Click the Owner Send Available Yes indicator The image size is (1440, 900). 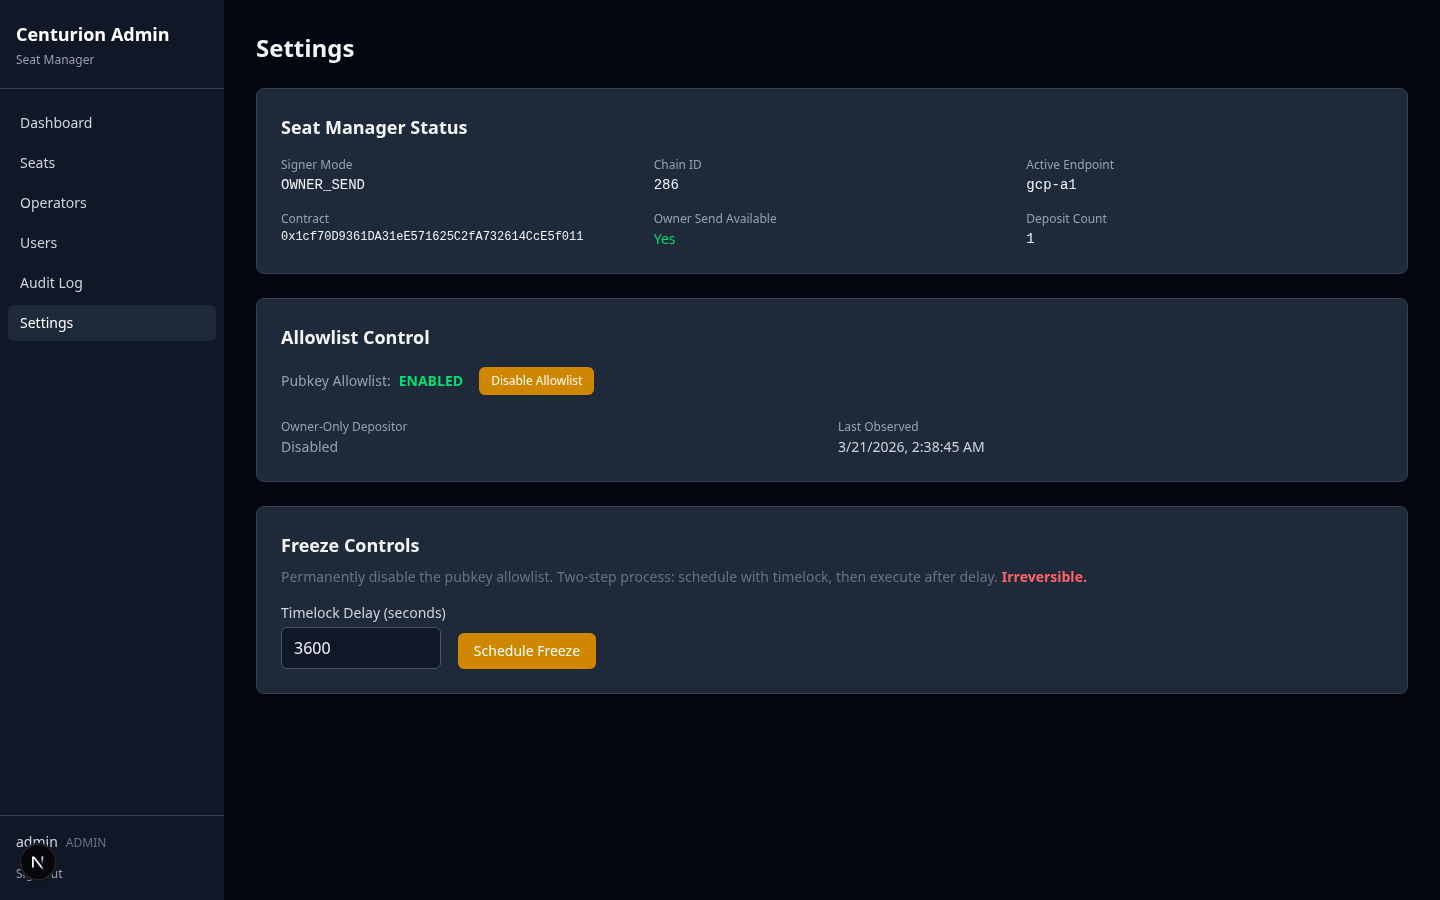664,239
